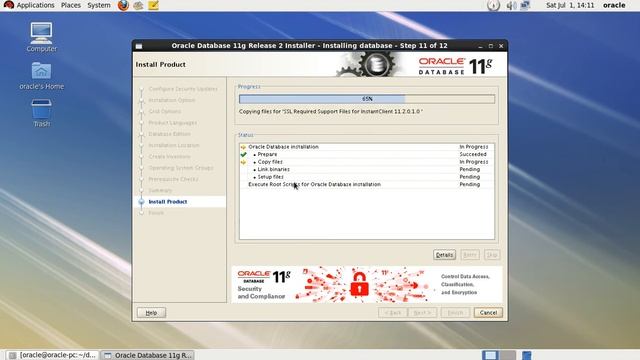Select the Summary step

click(x=160, y=190)
